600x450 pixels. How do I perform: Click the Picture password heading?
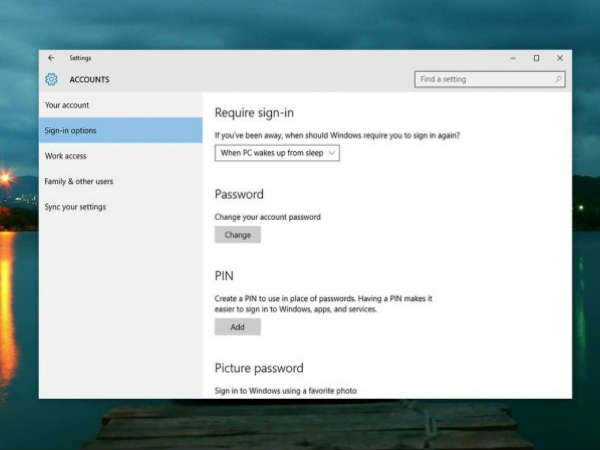coord(259,368)
